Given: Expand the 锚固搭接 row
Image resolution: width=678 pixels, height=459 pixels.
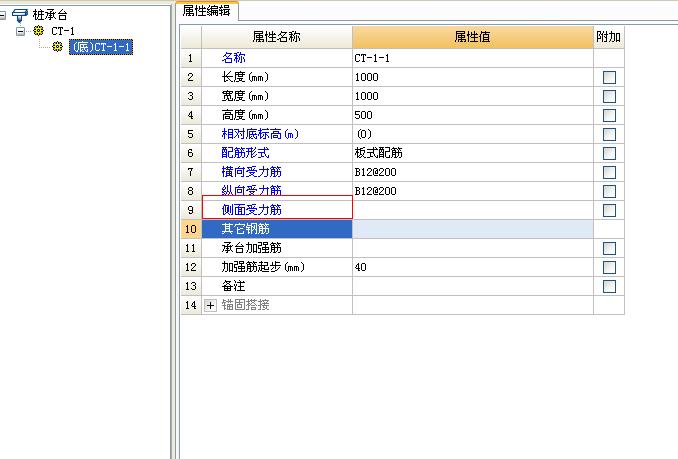Looking at the screenshot, I should pyautogui.click(x=210, y=306).
